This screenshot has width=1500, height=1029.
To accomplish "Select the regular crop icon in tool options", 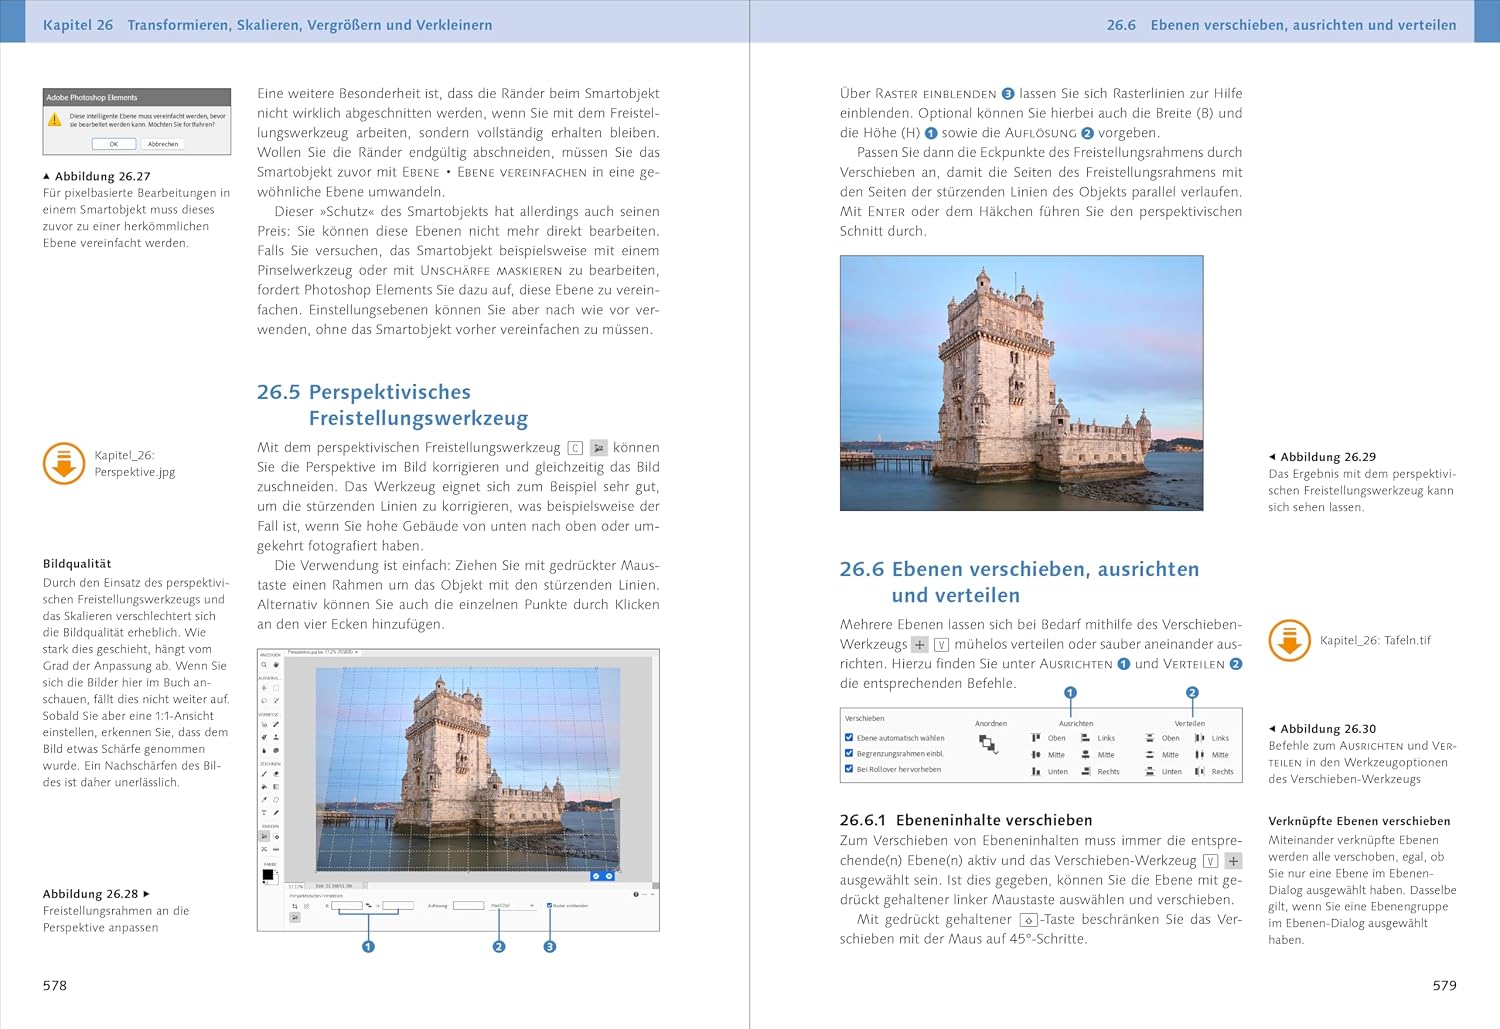I will [x=295, y=906].
